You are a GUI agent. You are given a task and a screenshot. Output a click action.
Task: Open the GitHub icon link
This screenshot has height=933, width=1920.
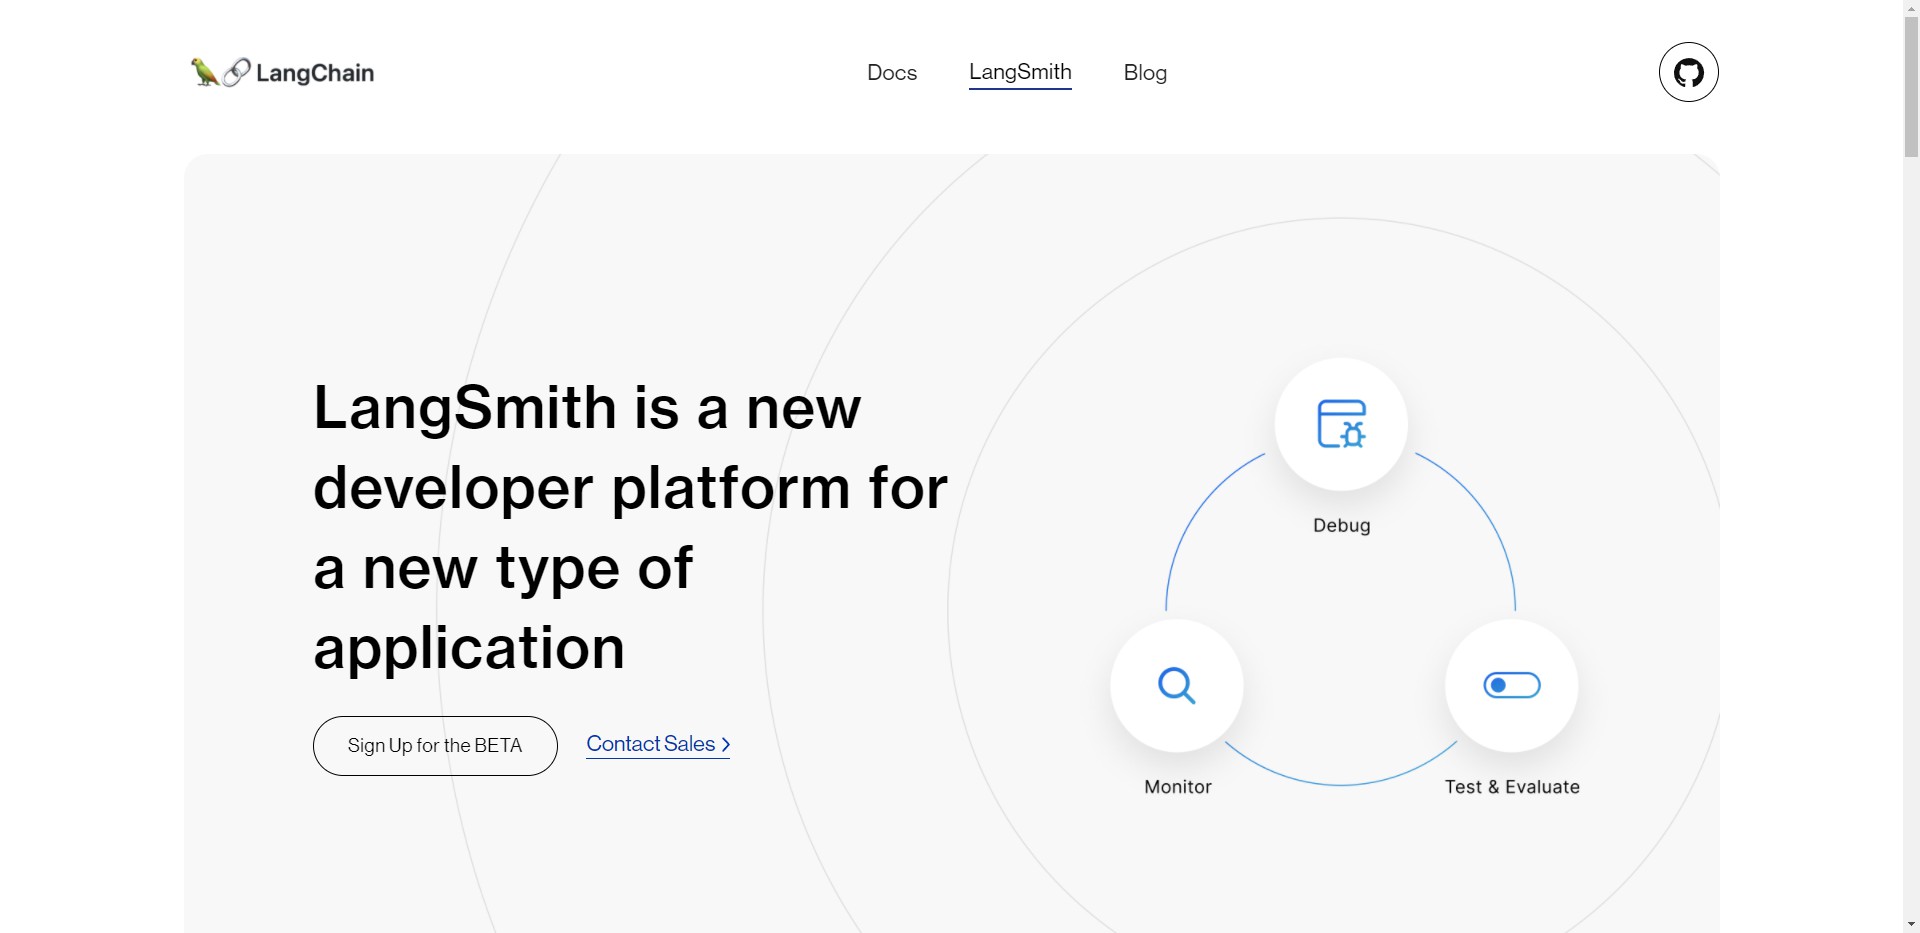(x=1688, y=72)
